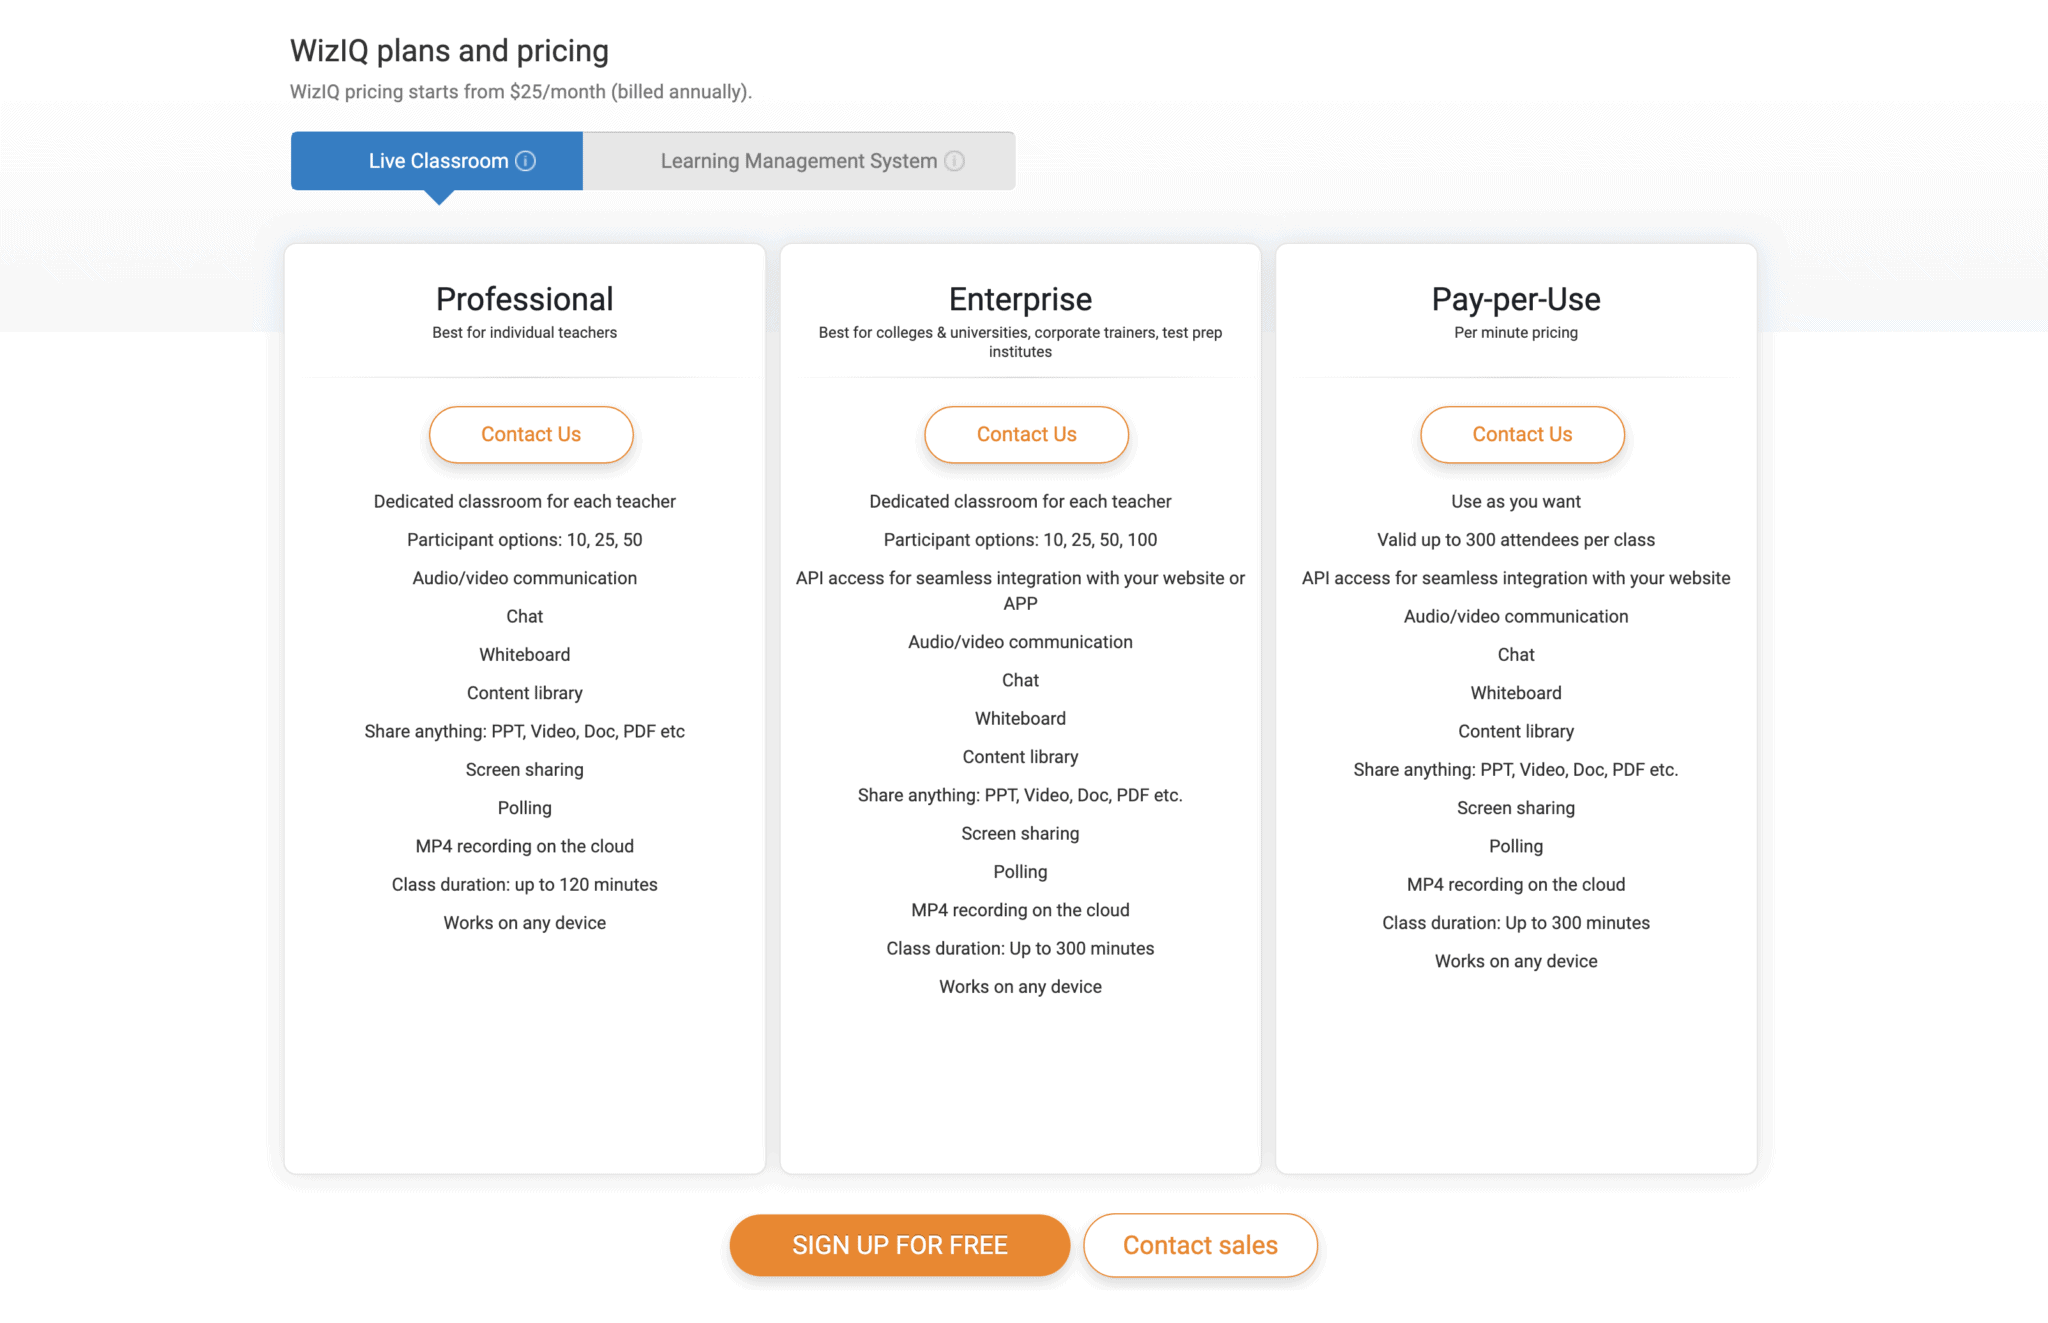The width and height of the screenshot is (2048, 1323).
Task: Click Contact Us under the Professional plan
Action: coord(531,434)
